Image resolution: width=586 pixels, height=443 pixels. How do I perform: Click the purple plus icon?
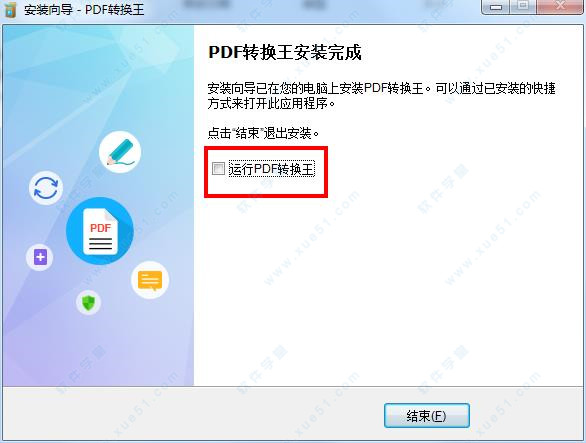click(x=40, y=257)
